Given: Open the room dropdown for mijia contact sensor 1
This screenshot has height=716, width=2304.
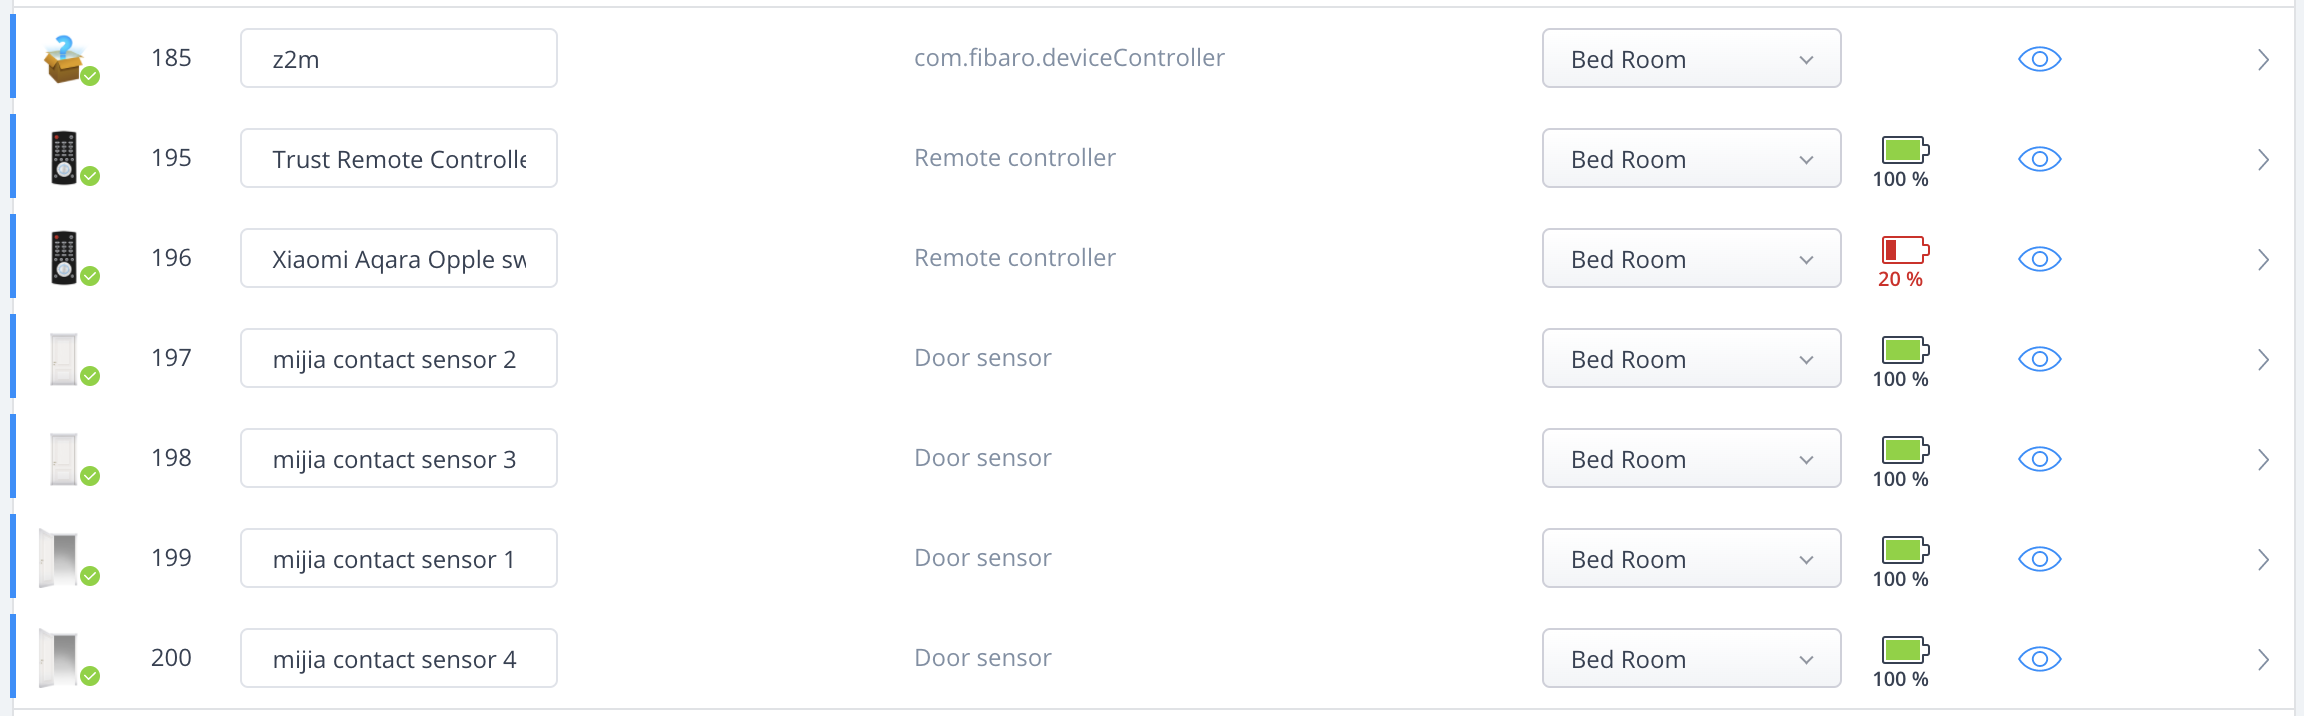Looking at the screenshot, I should (1692, 558).
